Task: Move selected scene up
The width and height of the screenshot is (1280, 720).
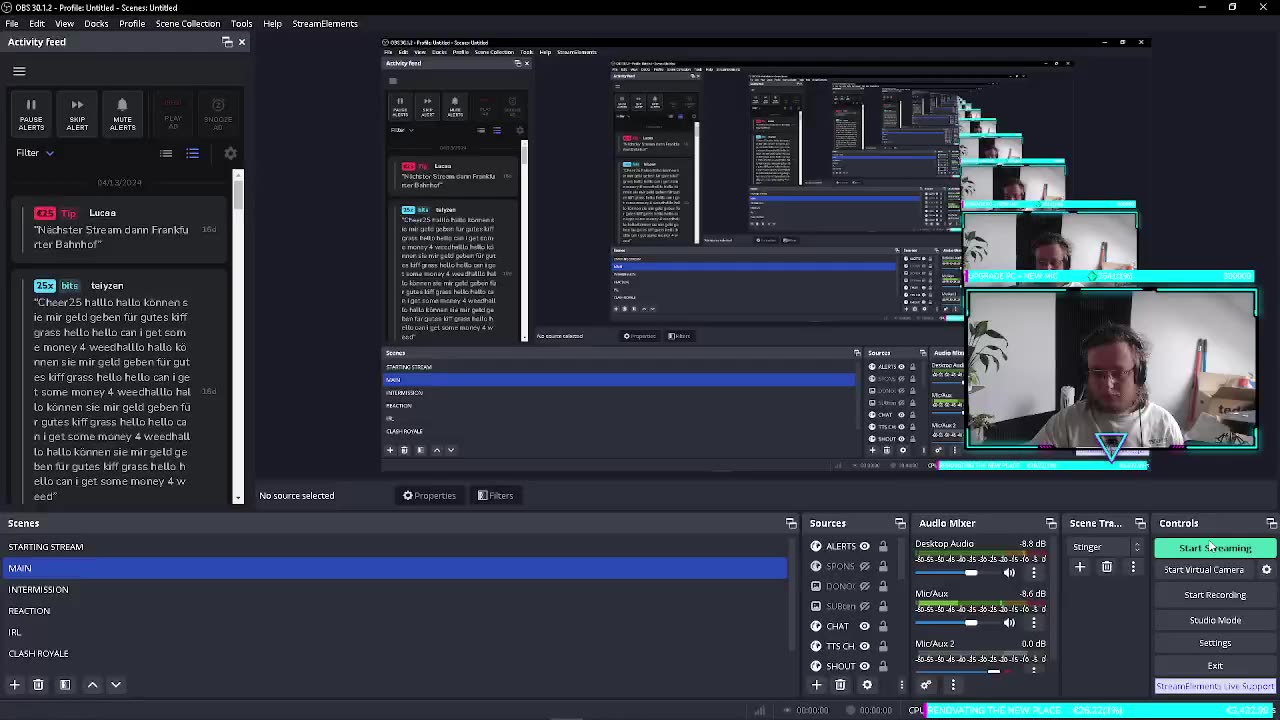Action: 92,685
